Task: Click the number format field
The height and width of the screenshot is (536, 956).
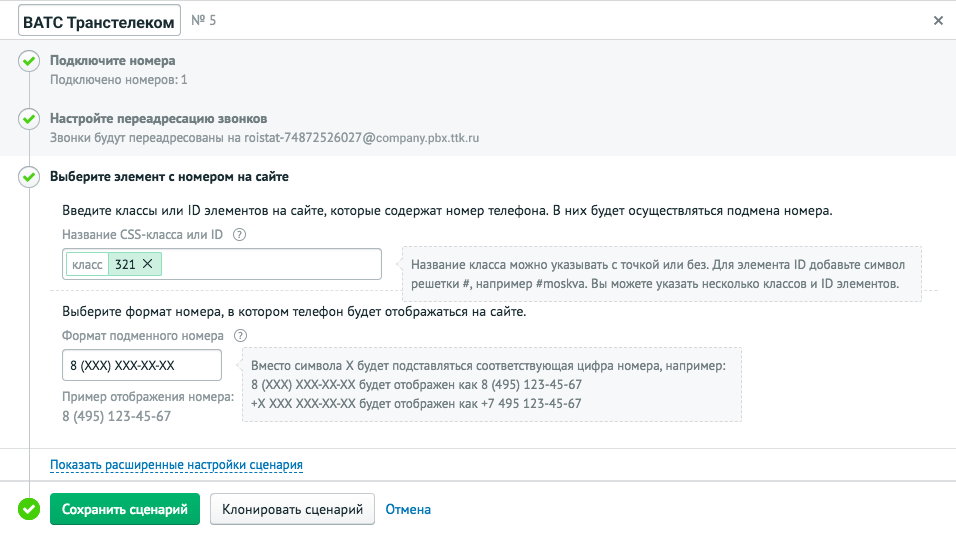Action: tap(141, 365)
